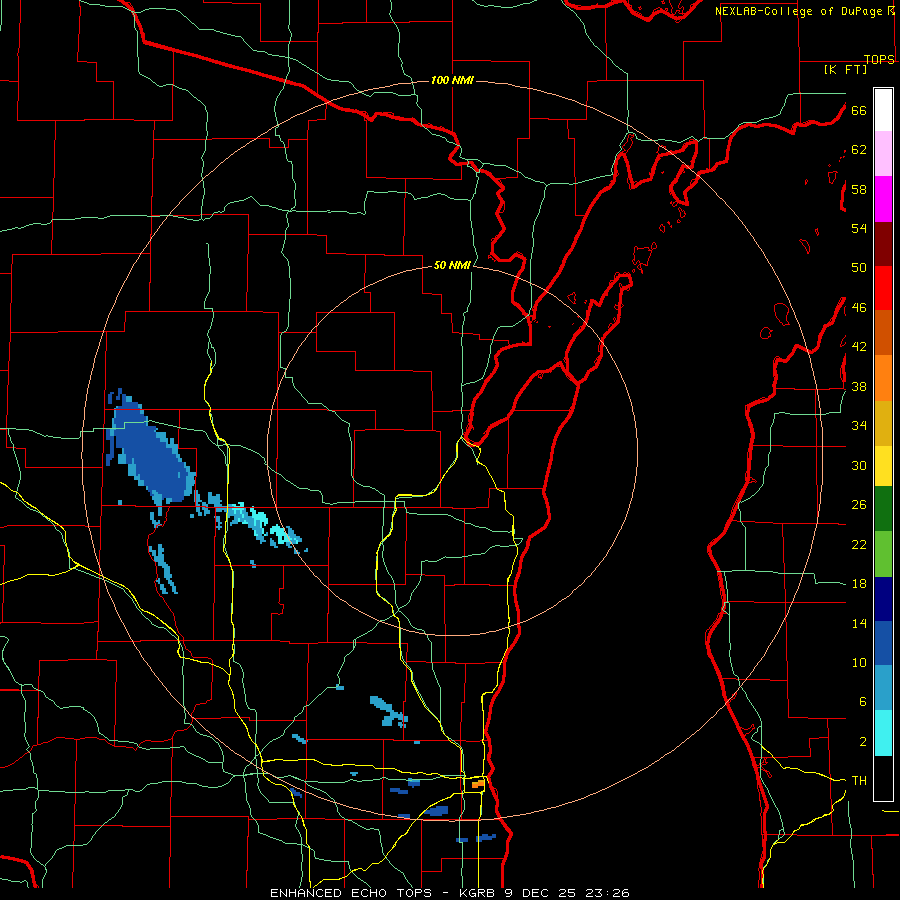Viewport: 900px width, 900px height.
Task: Click the 'ENHANCED ECHO TOPS' caption text
Action: [x=353, y=893]
